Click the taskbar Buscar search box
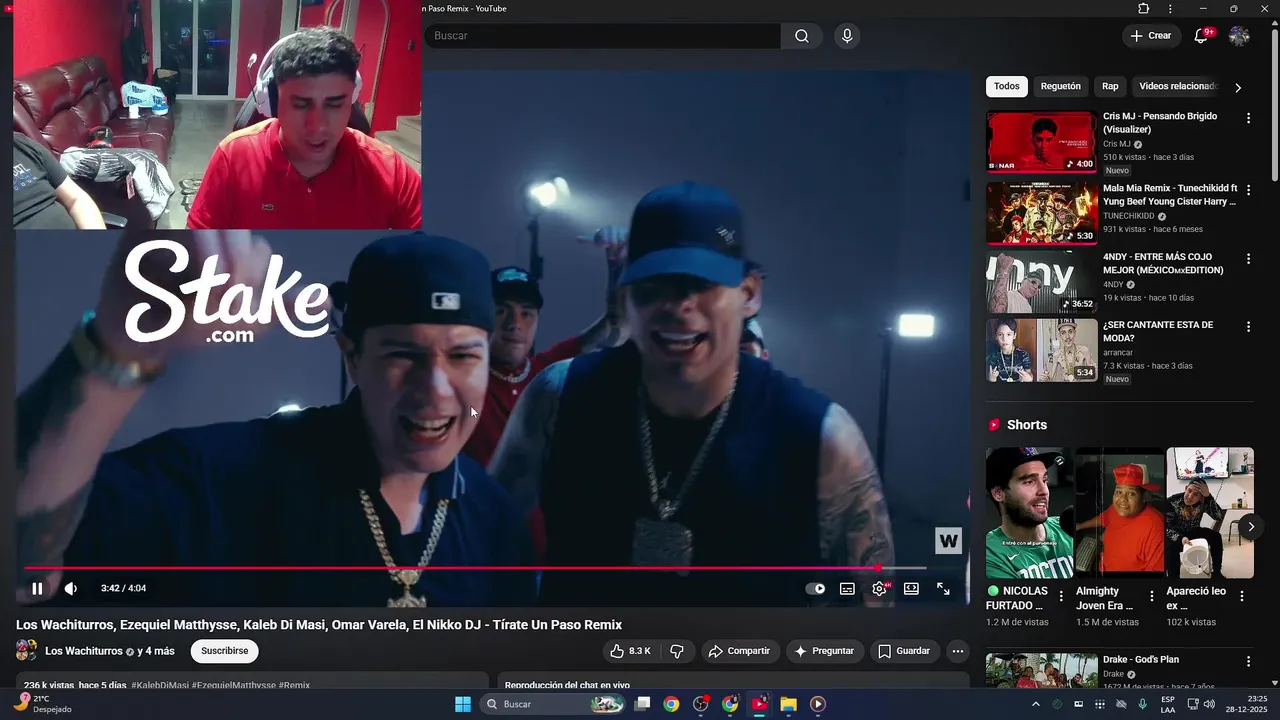Viewport: 1280px width, 720px height. [x=553, y=704]
